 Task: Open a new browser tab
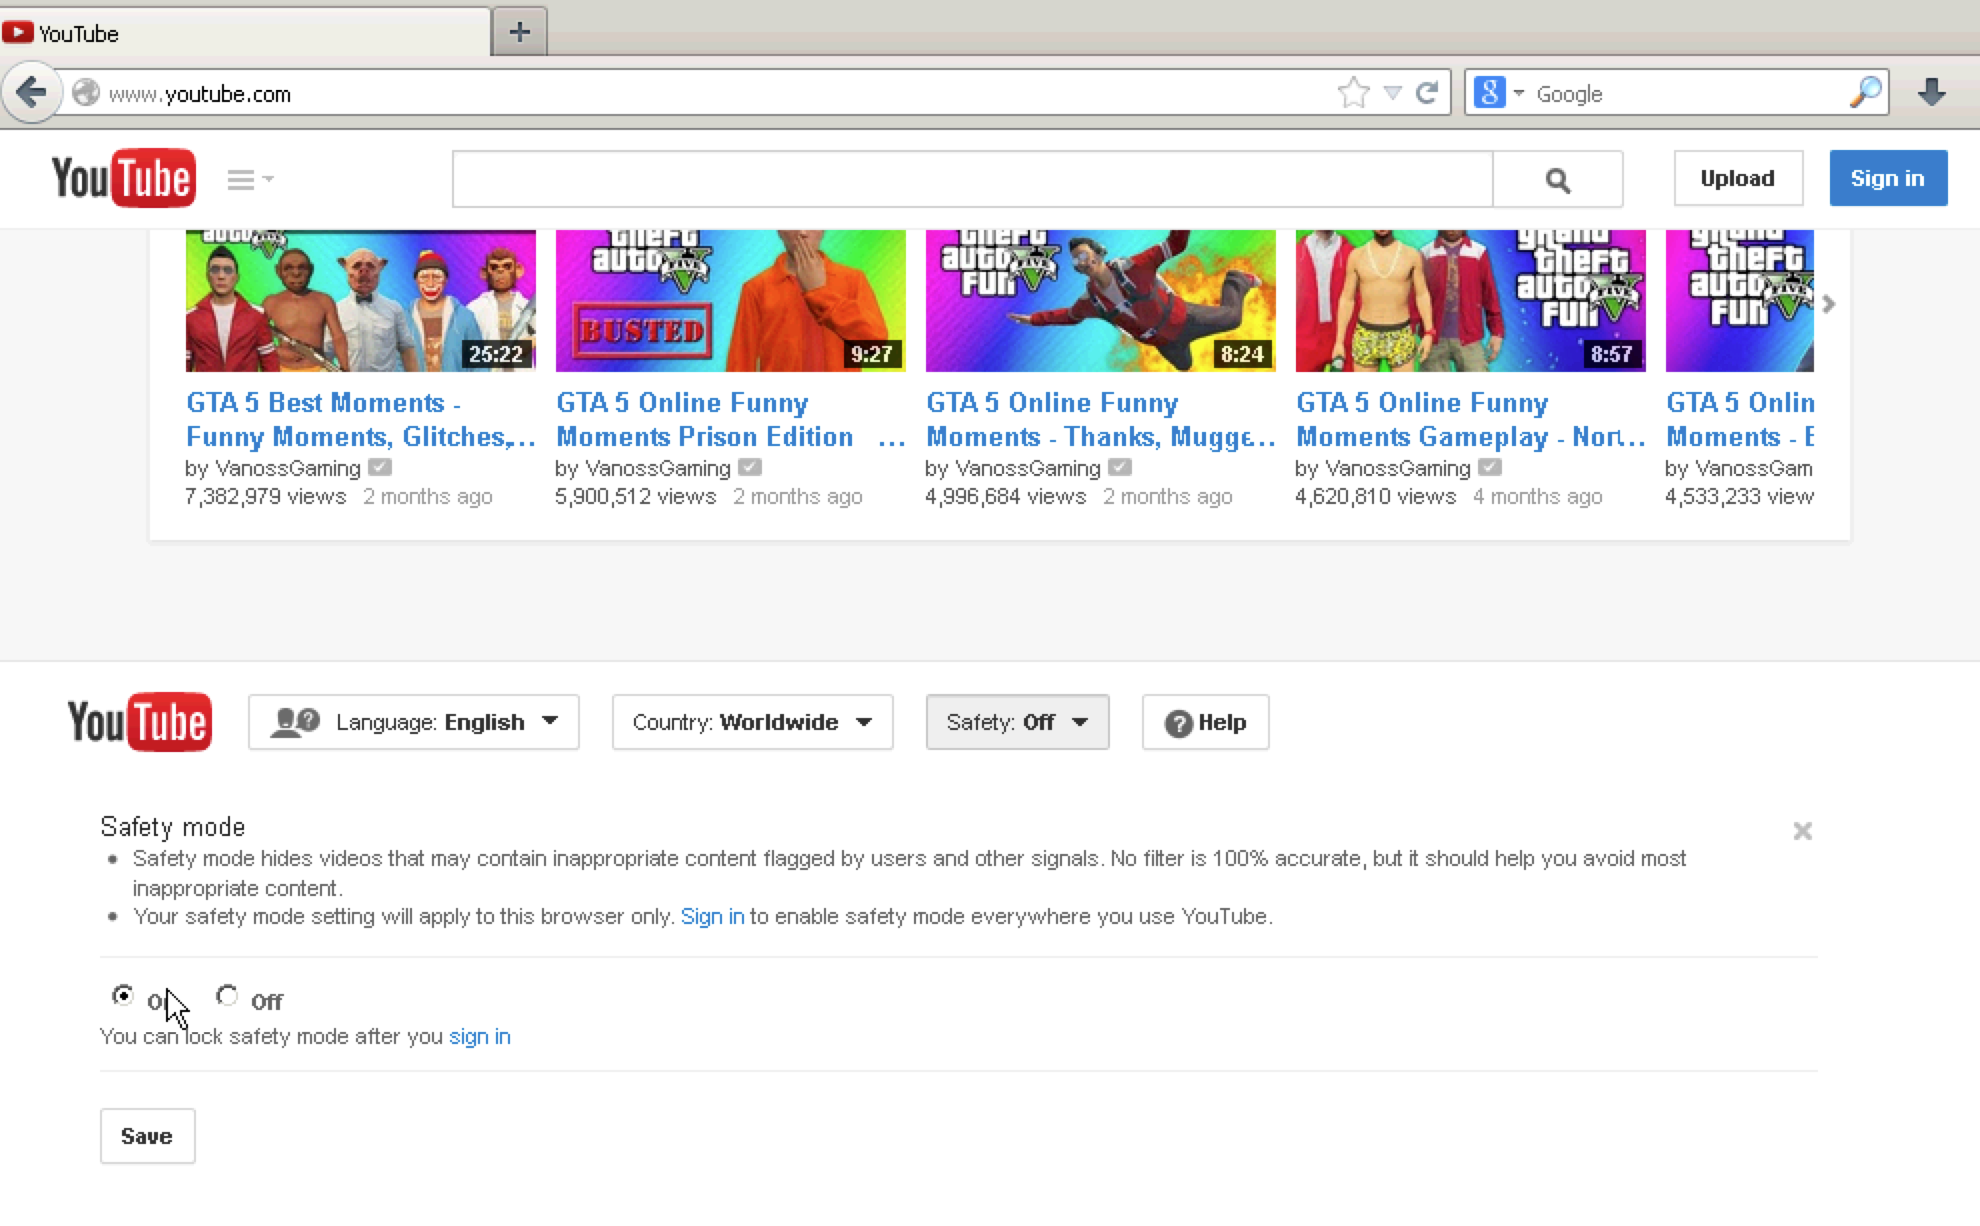518,31
